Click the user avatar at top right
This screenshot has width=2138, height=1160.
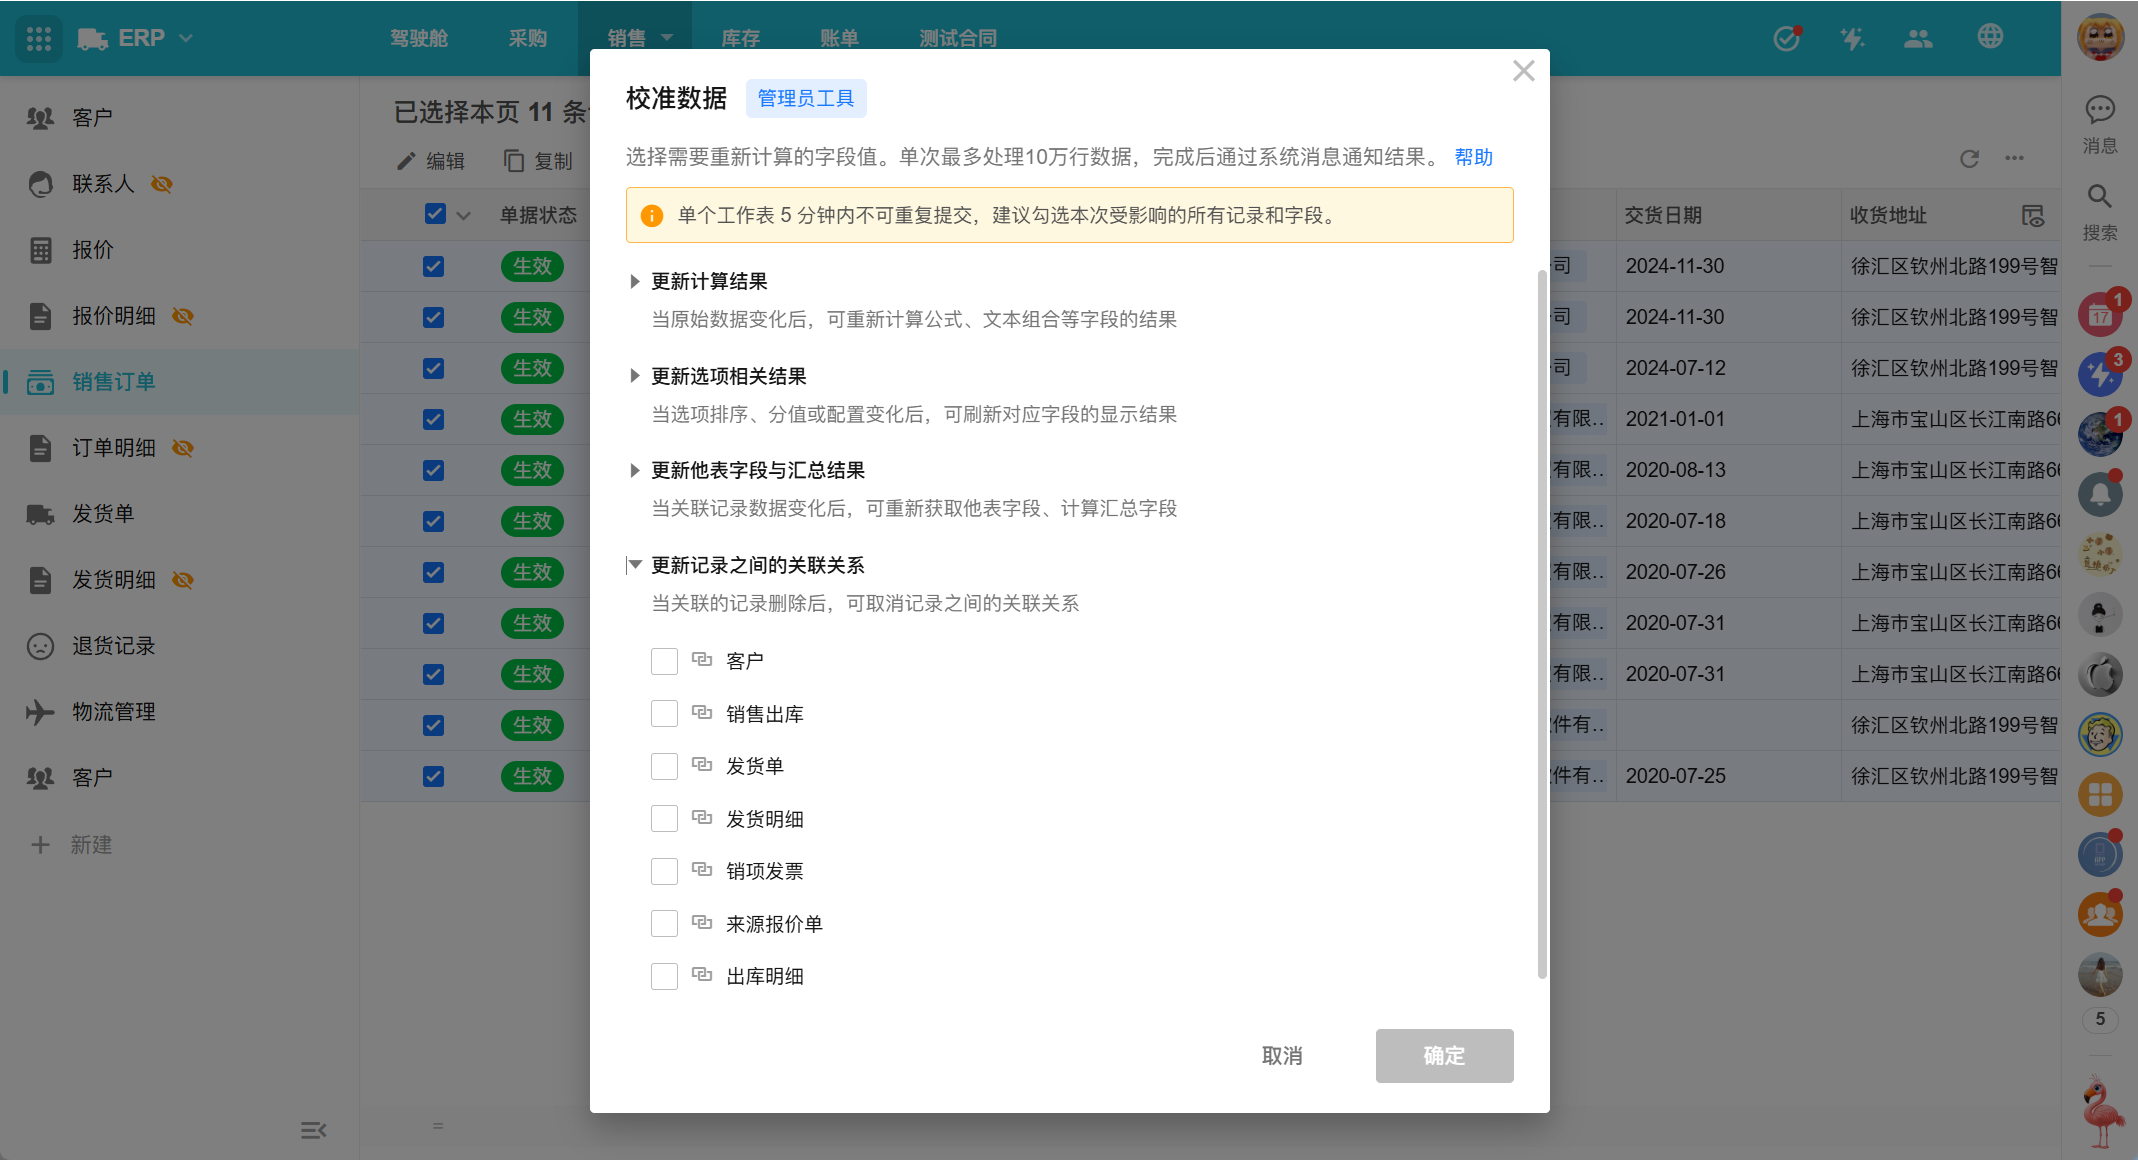(x=2100, y=38)
